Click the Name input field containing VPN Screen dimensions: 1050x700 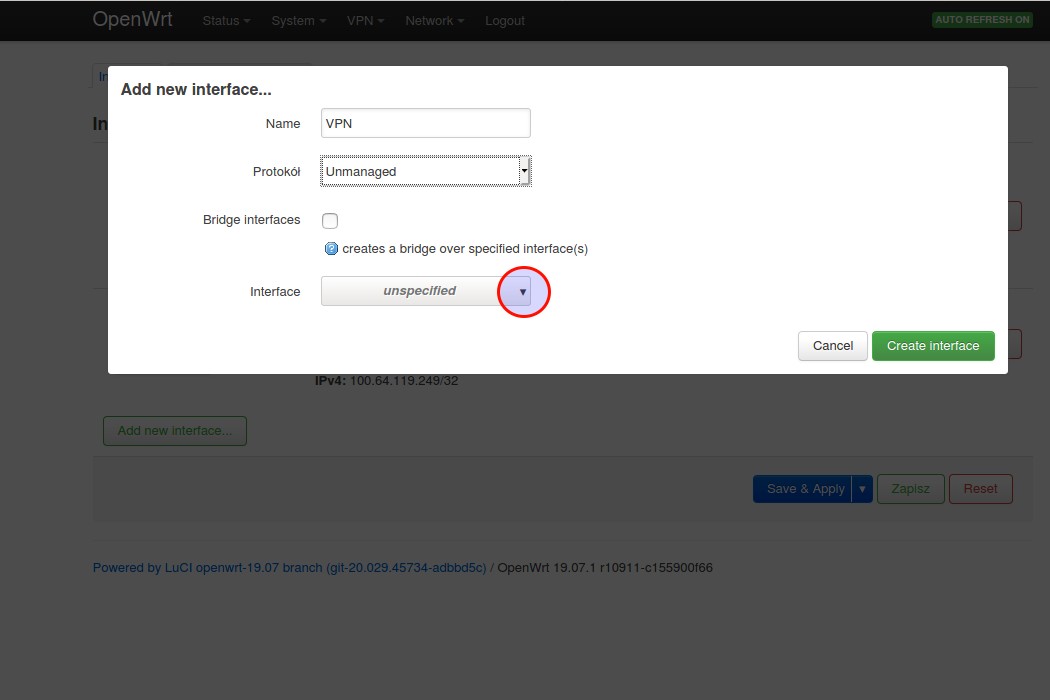pos(426,123)
